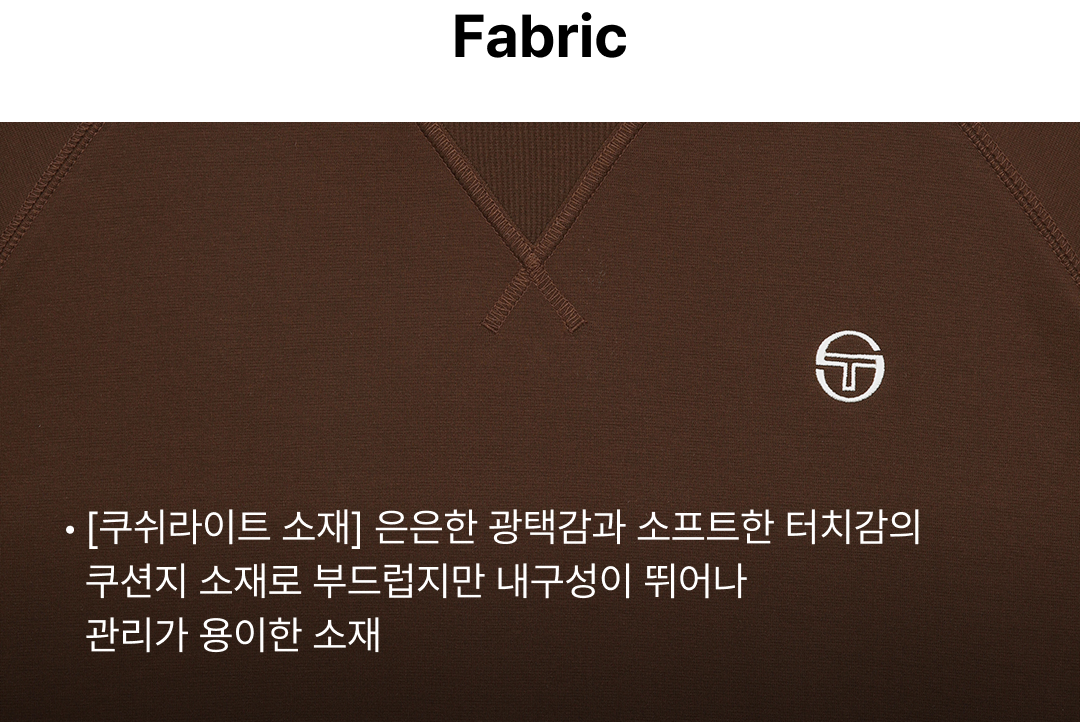Click the words 쿠션지 소재로
This screenshot has height=722, width=1080.
(194, 580)
